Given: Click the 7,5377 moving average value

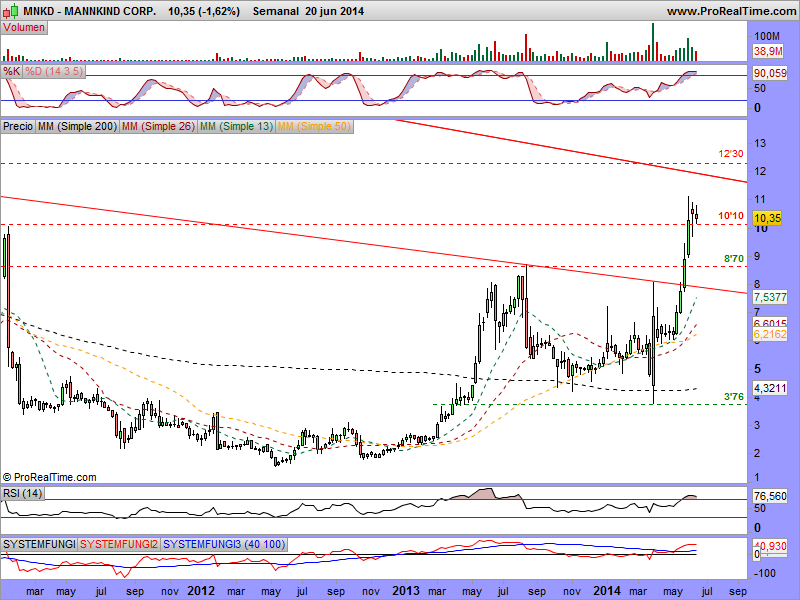Looking at the screenshot, I should point(770,297).
